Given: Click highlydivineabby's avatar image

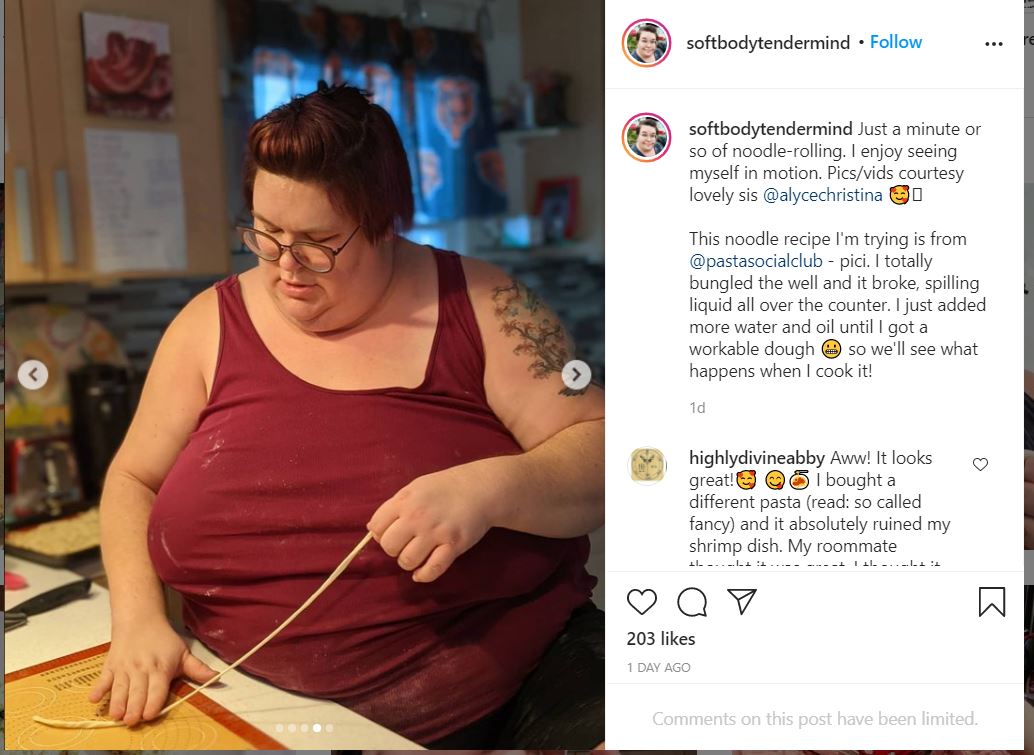Looking at the screenshot, I should tap(647, 466).
